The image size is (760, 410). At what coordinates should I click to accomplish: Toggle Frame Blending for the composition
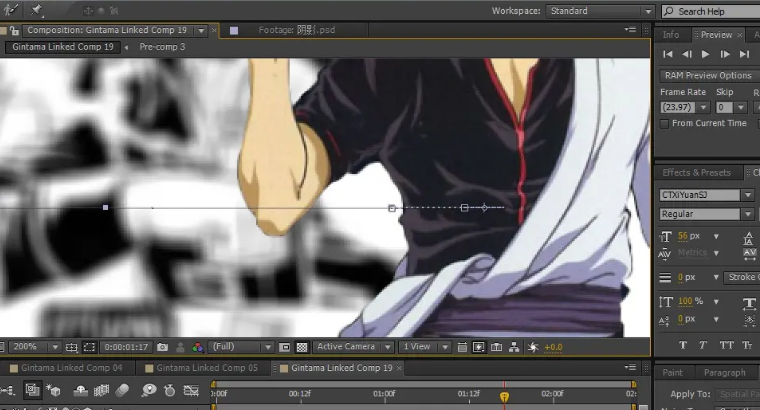point(101,390)
